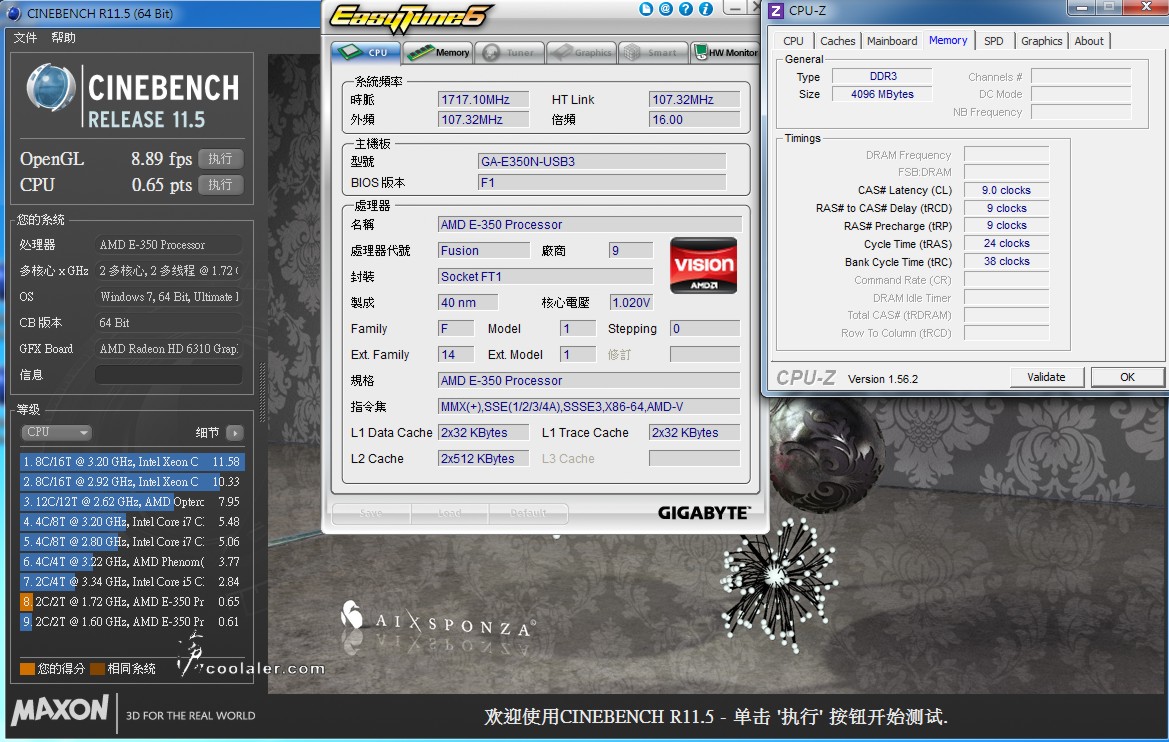Click the Load button in EasyTune6
Screen dimensions: 1169x742
450,514
